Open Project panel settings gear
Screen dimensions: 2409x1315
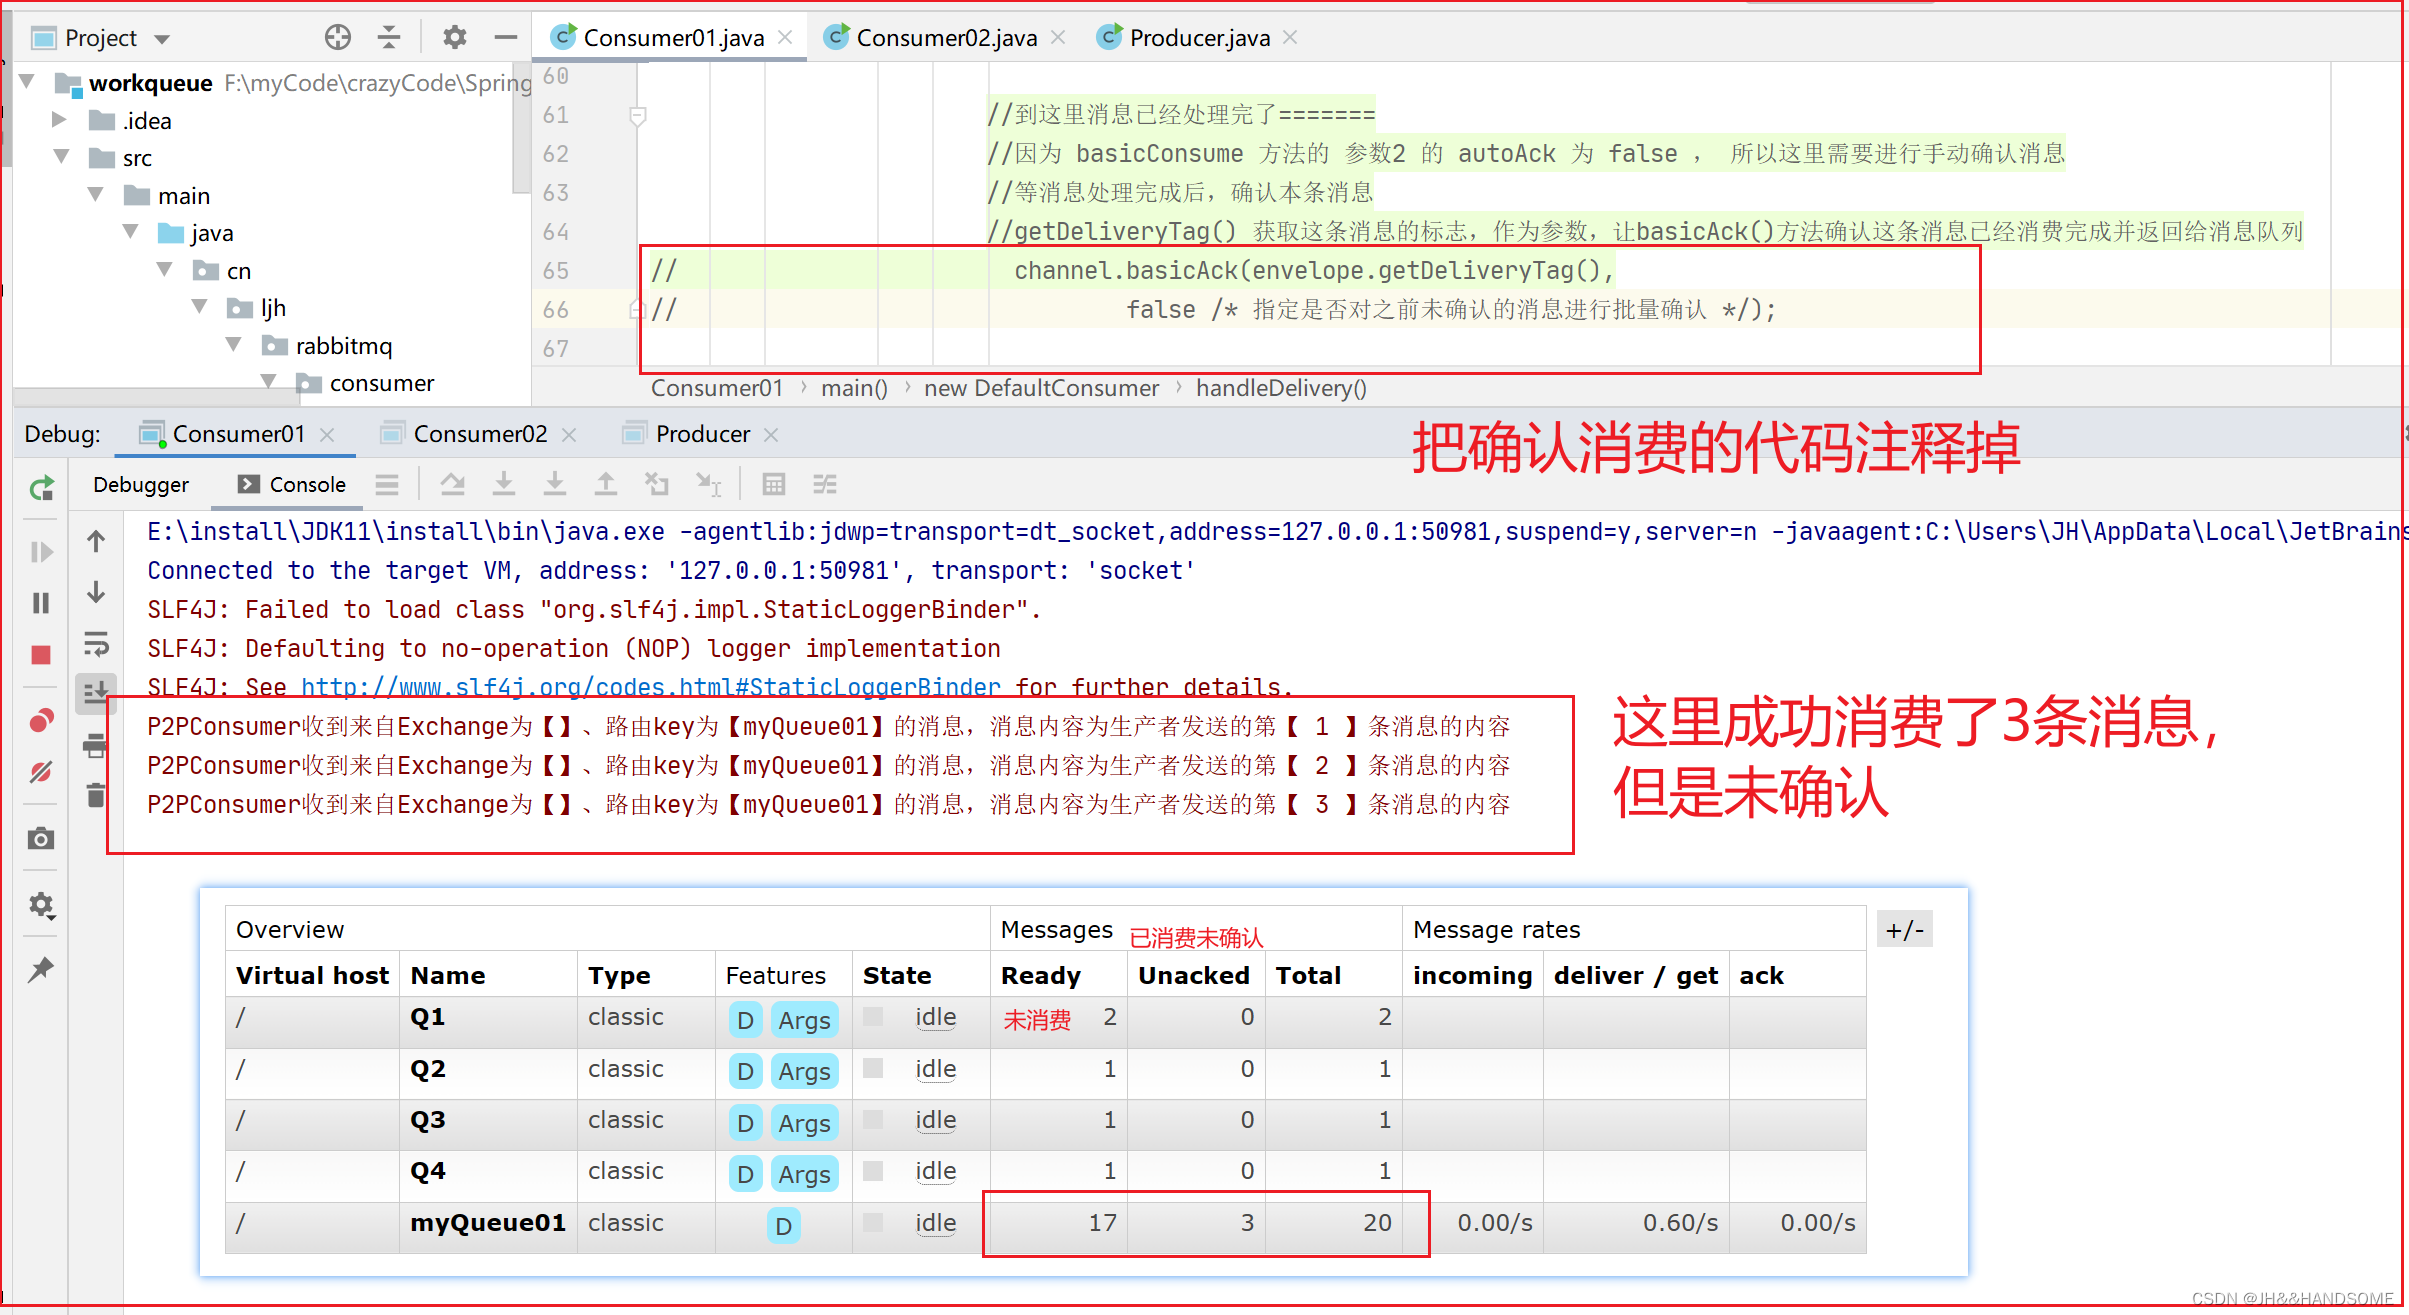pyautogui.click(x=455, y=38)
